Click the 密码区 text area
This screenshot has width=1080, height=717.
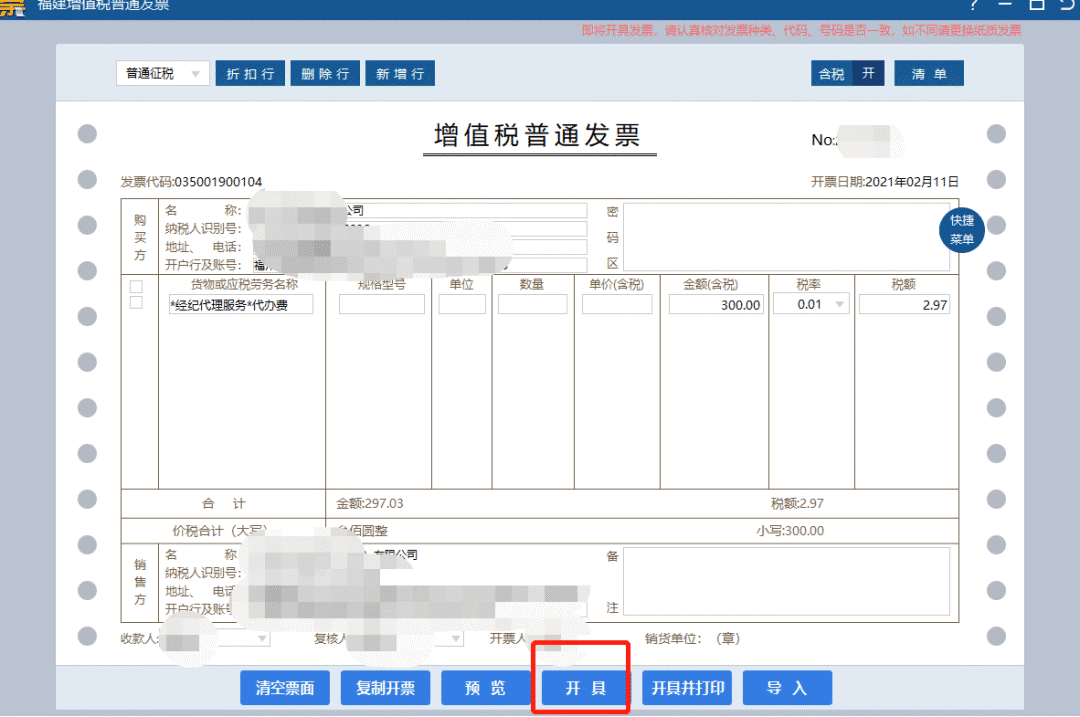(x=786, y=236)
